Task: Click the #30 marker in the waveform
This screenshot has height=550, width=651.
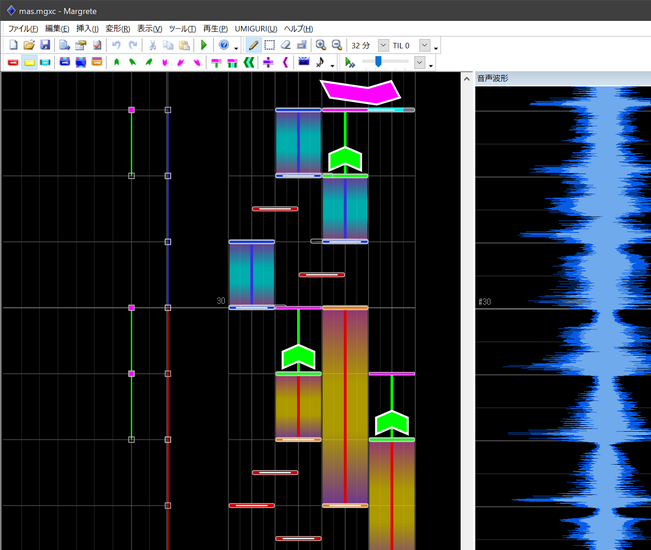Action: [485, 302]
